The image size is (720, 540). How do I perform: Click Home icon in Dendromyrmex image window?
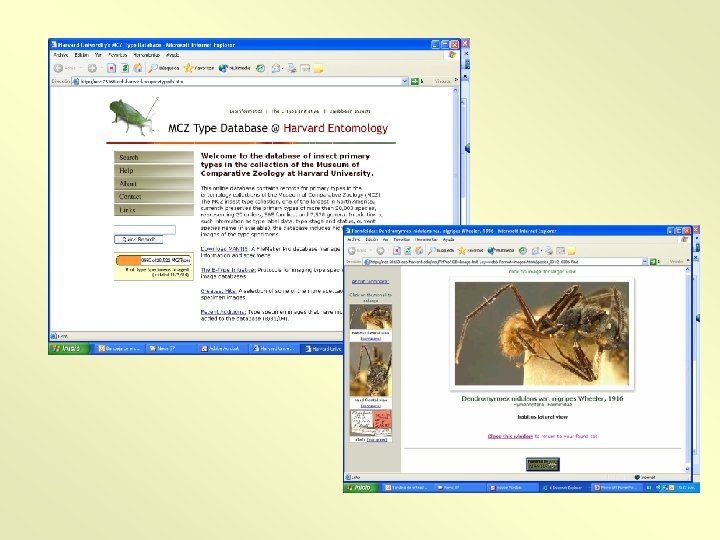[x=419, y=251]
